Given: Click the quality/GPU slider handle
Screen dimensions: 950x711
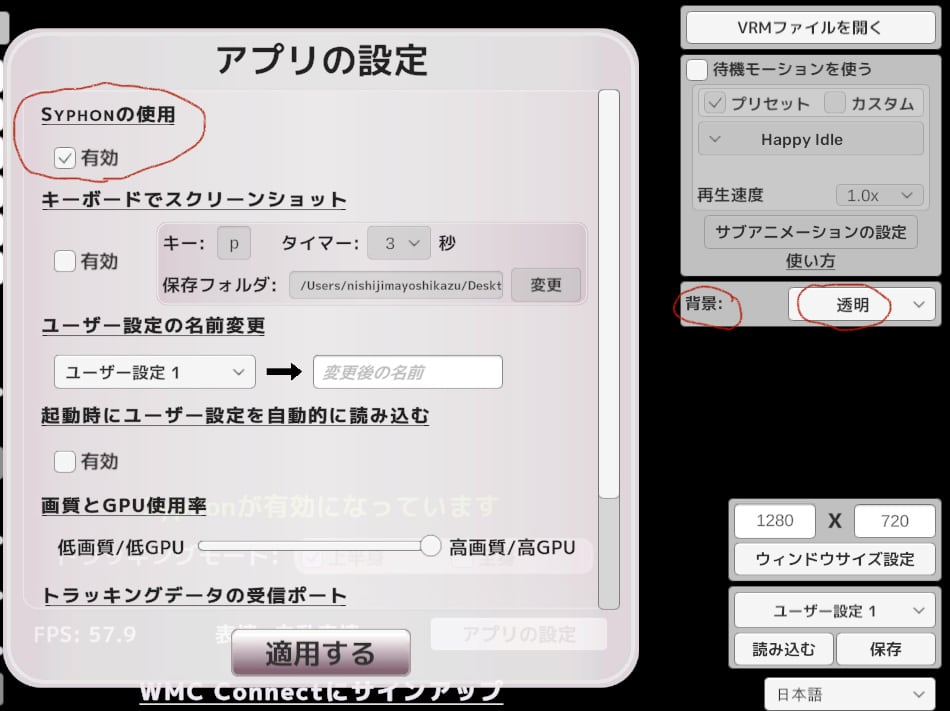Looking at the screenshot, I should 431,546.
